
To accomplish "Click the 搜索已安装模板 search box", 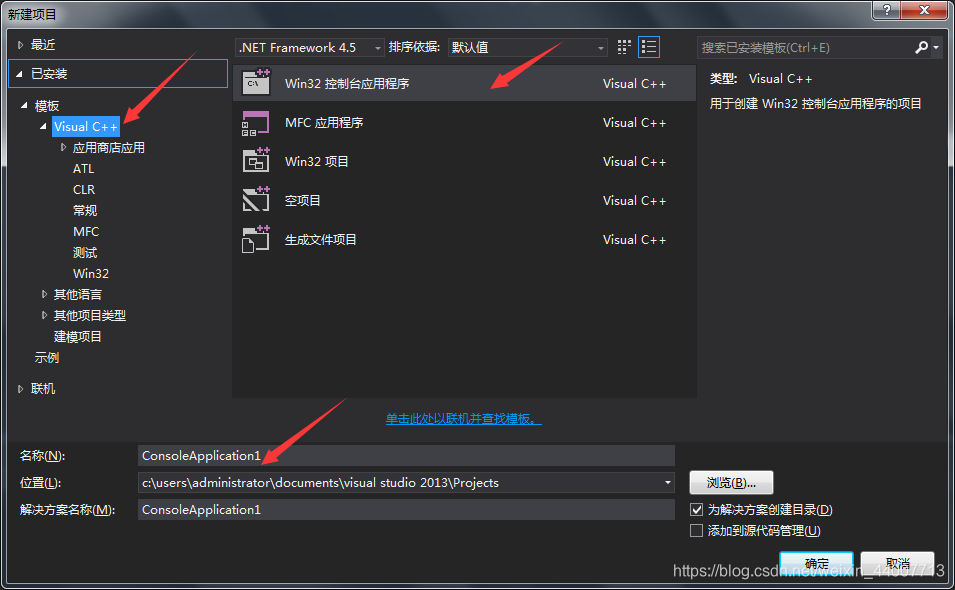I will (805, 47).
